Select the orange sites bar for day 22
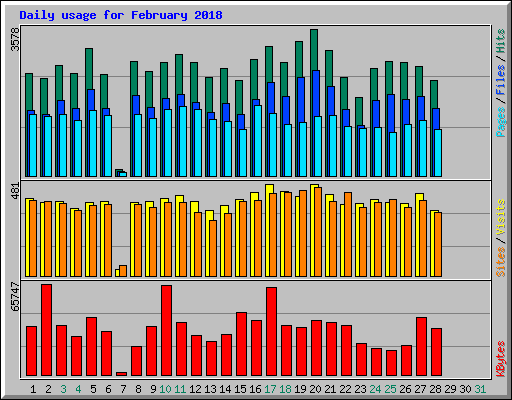This screenshot has height=400, width=512. tap(348, 234)
